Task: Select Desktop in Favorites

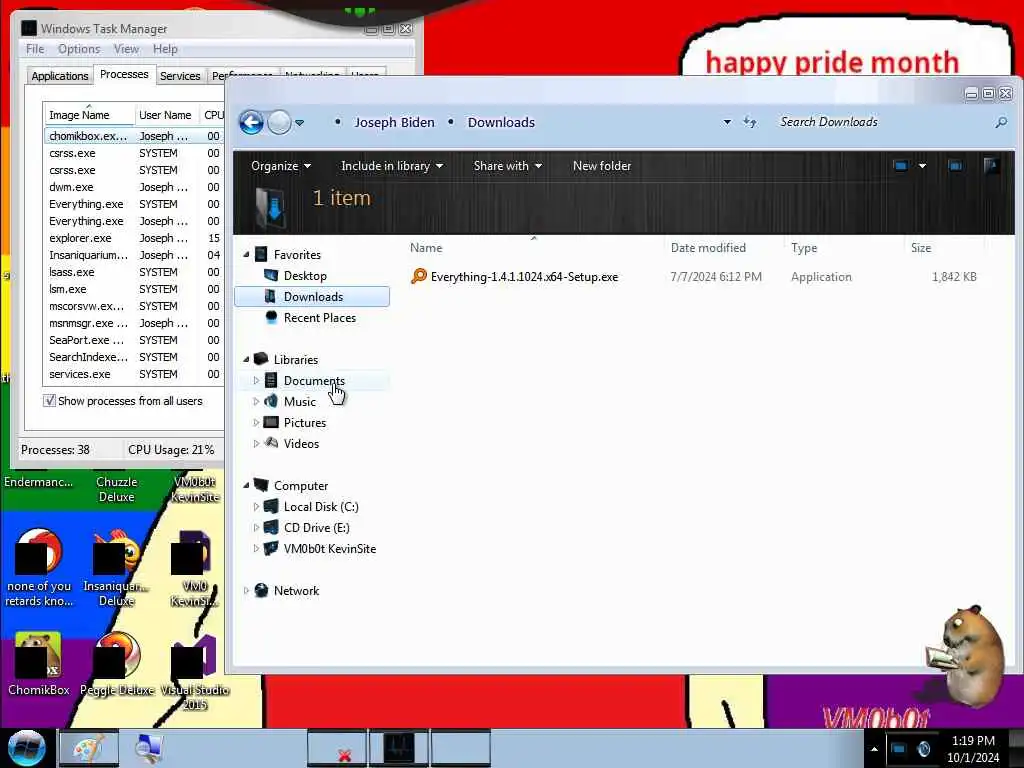Action: pos(305,276)
